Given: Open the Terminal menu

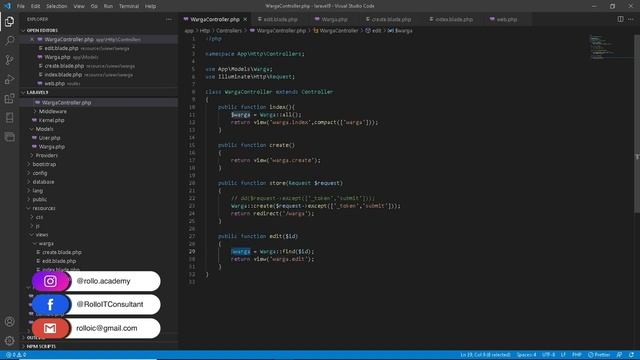Looking at the screenshot, I should (129, 6).
